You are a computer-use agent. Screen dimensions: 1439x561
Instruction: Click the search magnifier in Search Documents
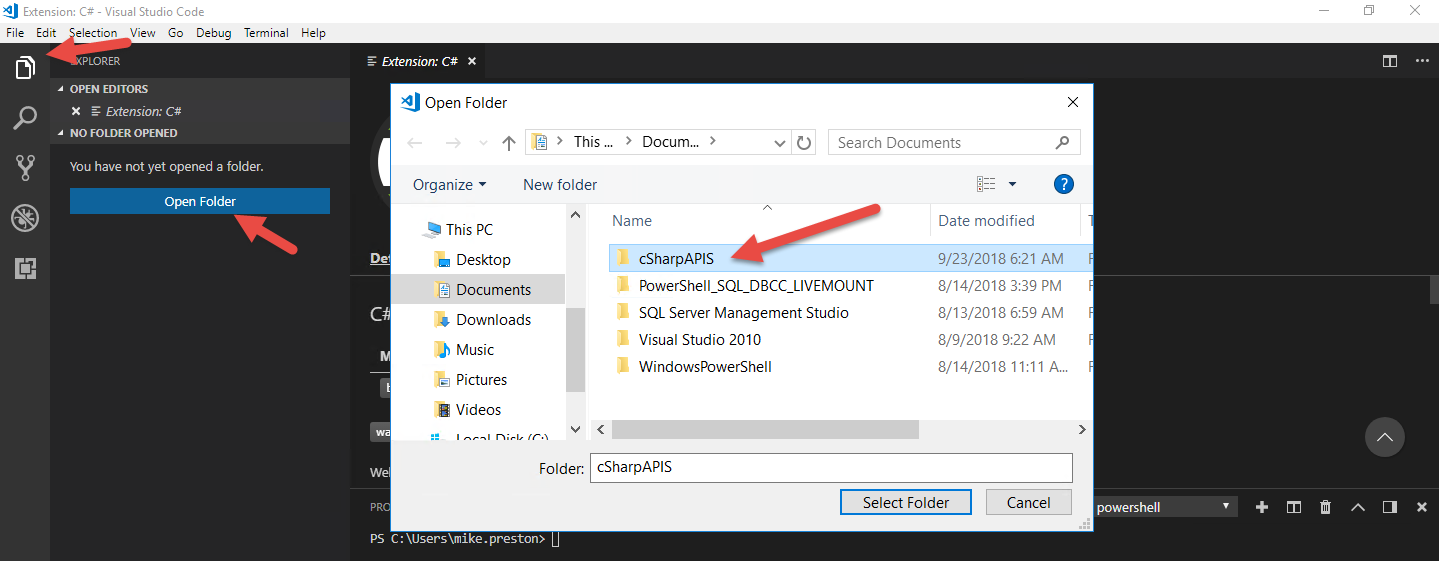pyautogui.click(x=1062, y=142)
